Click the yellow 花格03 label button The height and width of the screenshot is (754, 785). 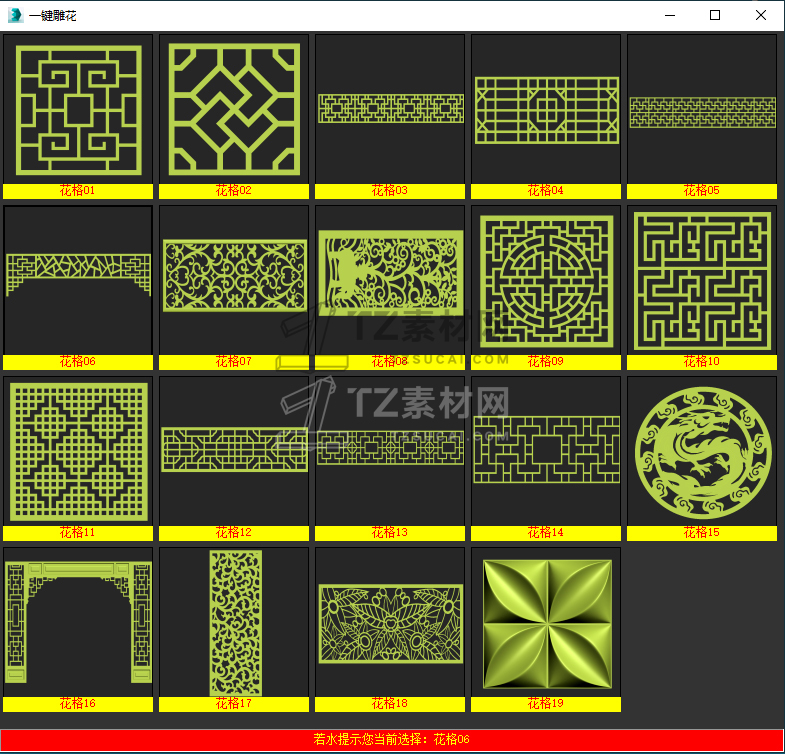point(390,191)
